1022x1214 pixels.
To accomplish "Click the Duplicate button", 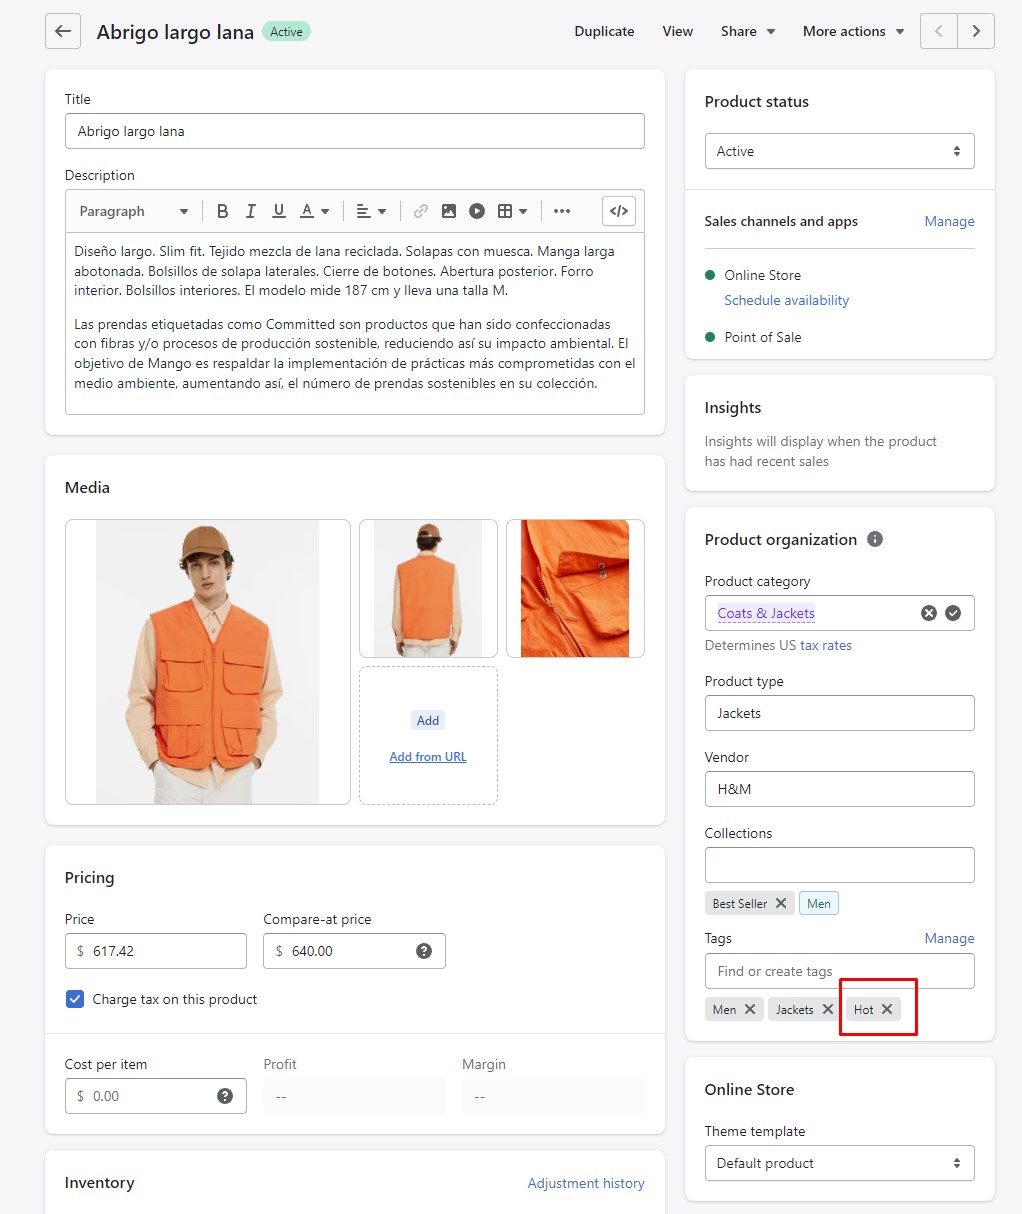I will tap(604, 31).
